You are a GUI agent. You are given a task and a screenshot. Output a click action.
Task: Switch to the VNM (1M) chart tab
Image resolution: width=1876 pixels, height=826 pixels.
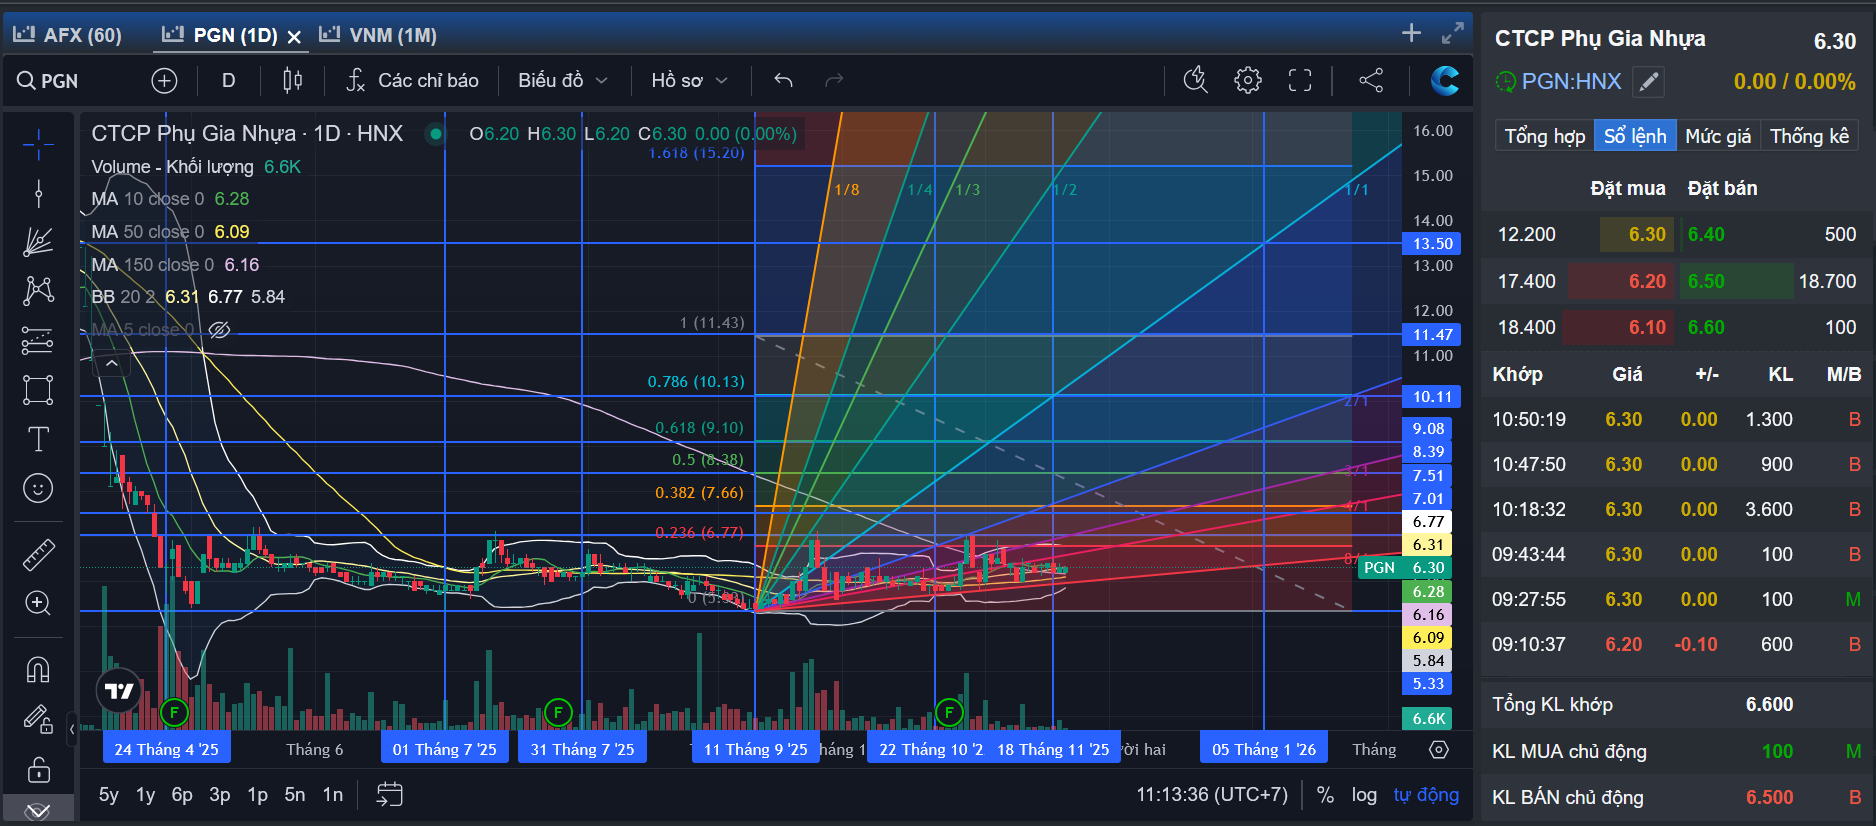coord(378,35)
